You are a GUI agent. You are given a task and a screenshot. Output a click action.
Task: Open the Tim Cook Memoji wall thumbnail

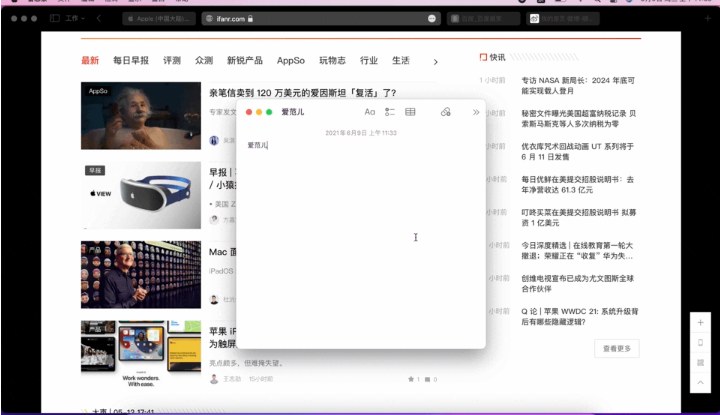click(x=141, y=275)
